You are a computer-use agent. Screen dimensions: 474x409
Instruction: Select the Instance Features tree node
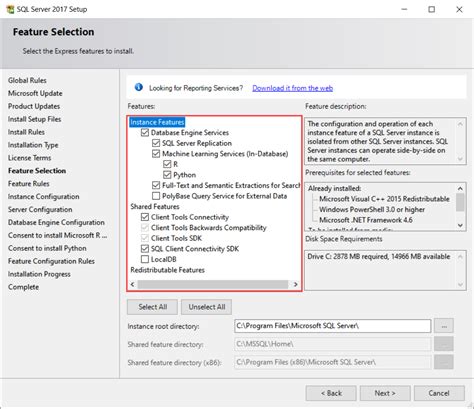[157, 122]
